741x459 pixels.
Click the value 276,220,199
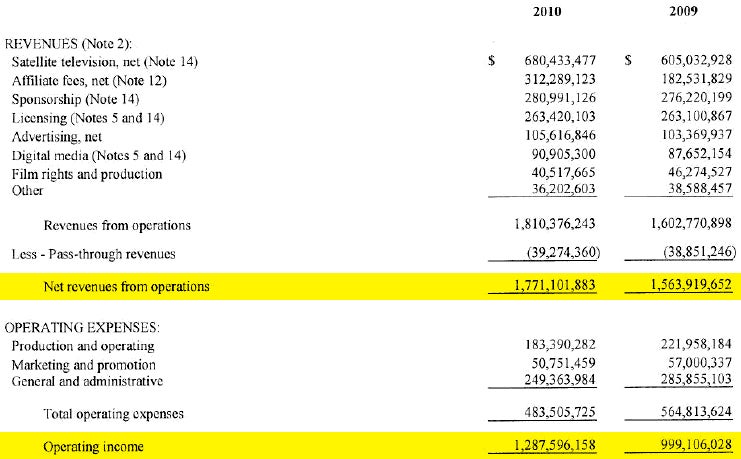coord(696,97)
